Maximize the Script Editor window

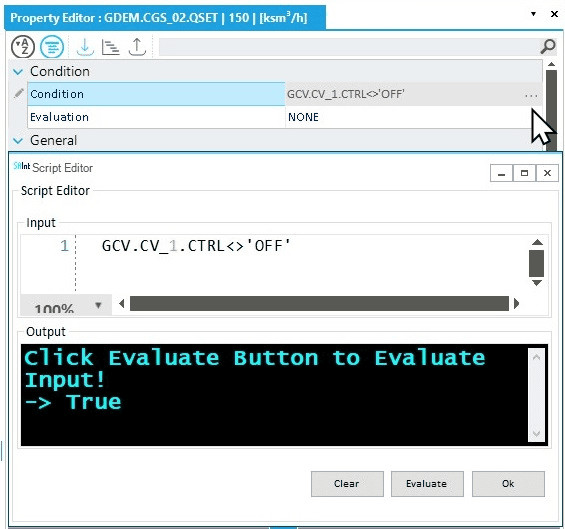click(524, 174)
